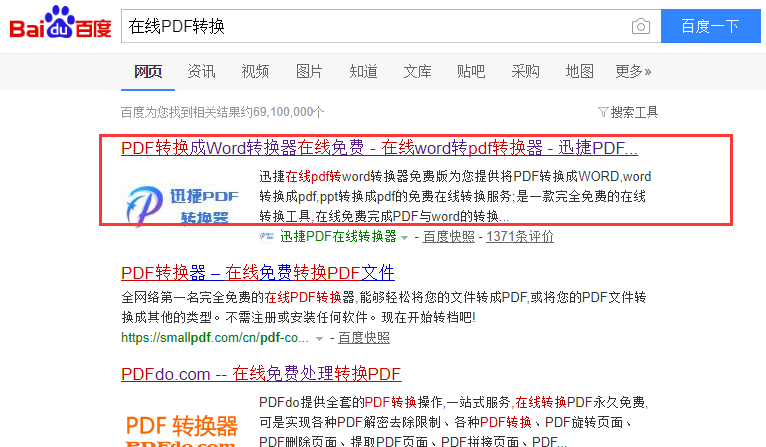Click the search box with 在线PDF转换
This screenshot has height=447, width=766.
(391, 26)
